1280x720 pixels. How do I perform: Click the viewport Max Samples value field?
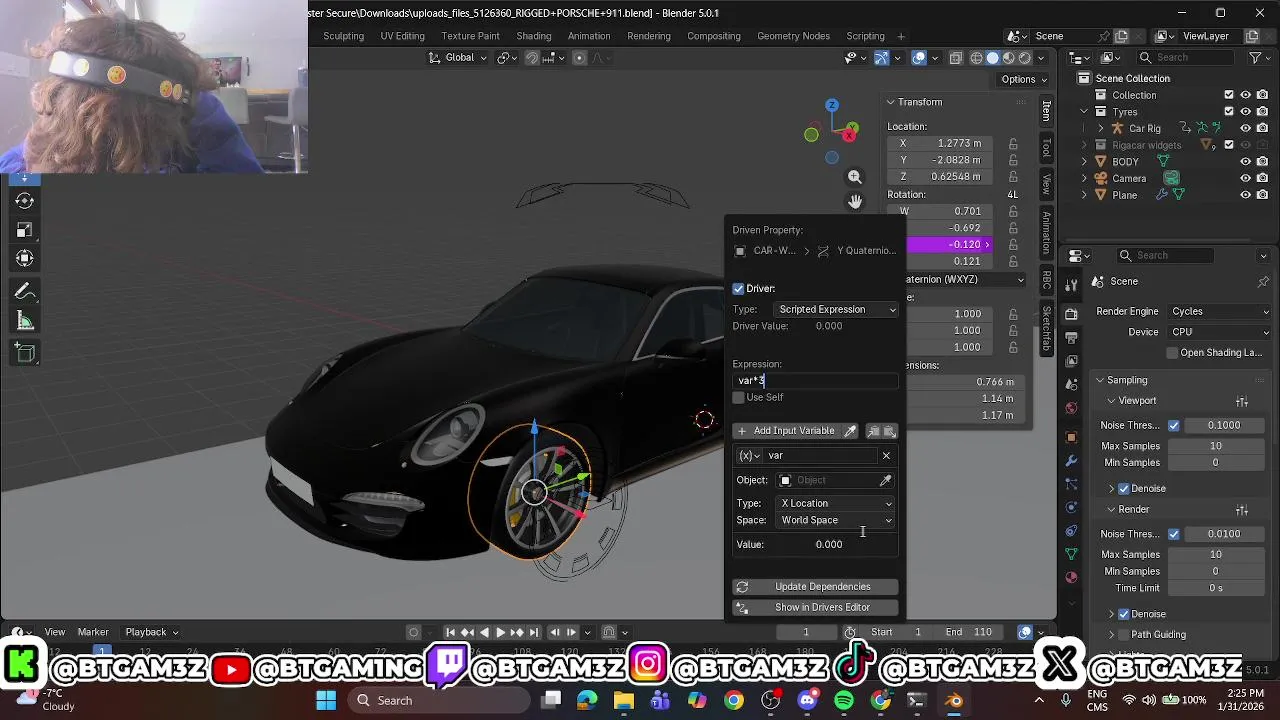pos(1215,446)
